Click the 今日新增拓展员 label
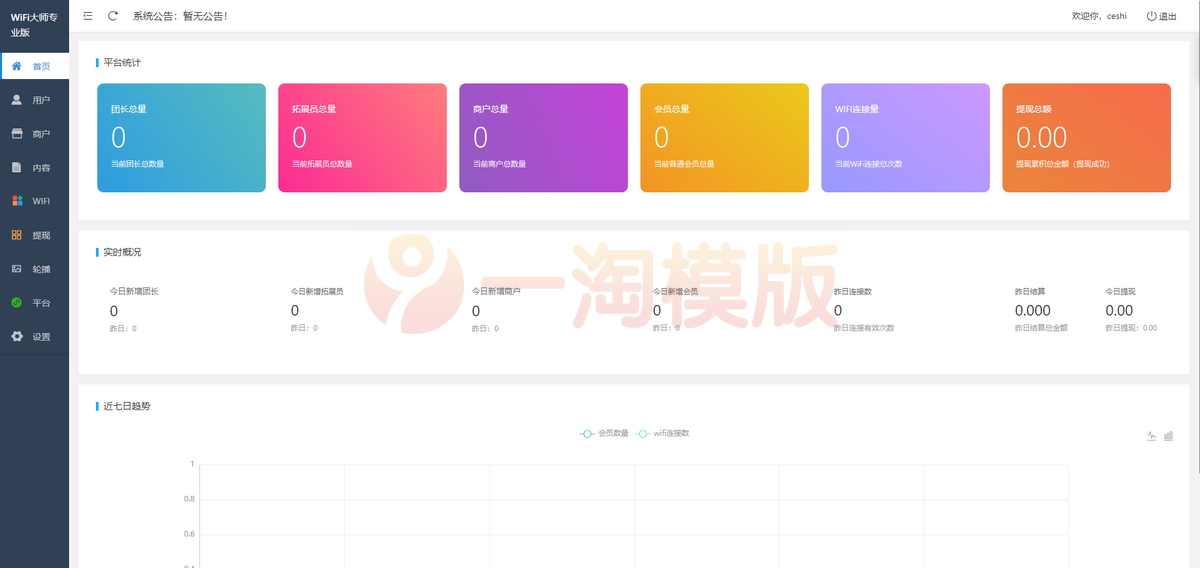1200x568 pixels. pos(317,291)
